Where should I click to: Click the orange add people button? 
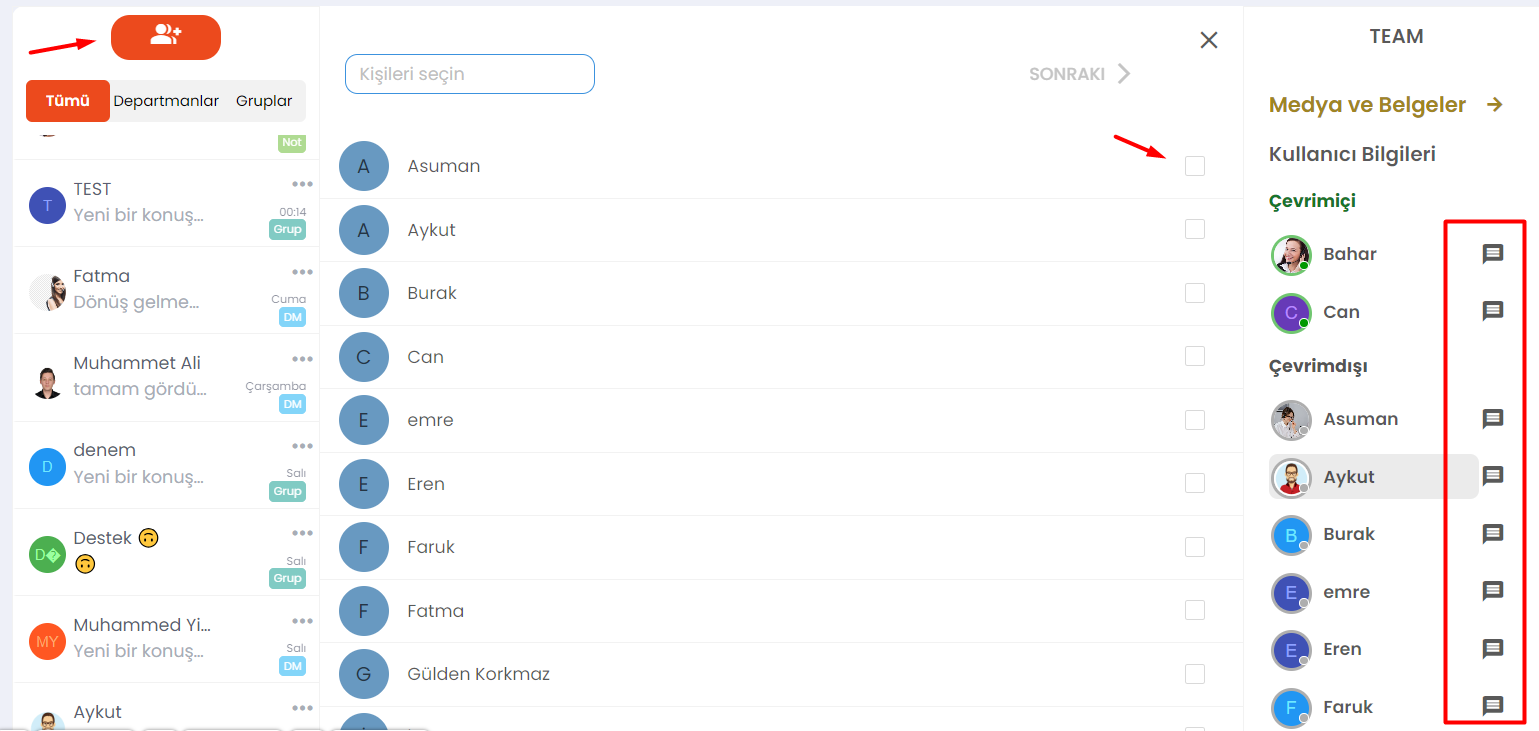click(166, 37)
